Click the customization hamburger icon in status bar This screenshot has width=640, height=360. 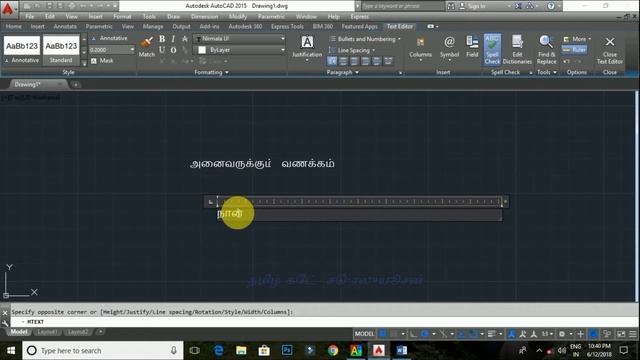coord(633,333)
